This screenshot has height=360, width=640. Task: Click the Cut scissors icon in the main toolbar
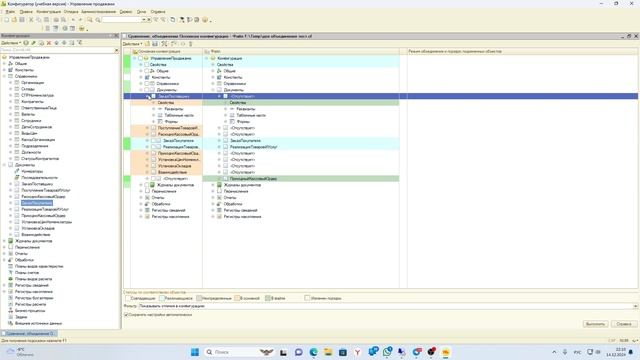[x=31, y=20]
